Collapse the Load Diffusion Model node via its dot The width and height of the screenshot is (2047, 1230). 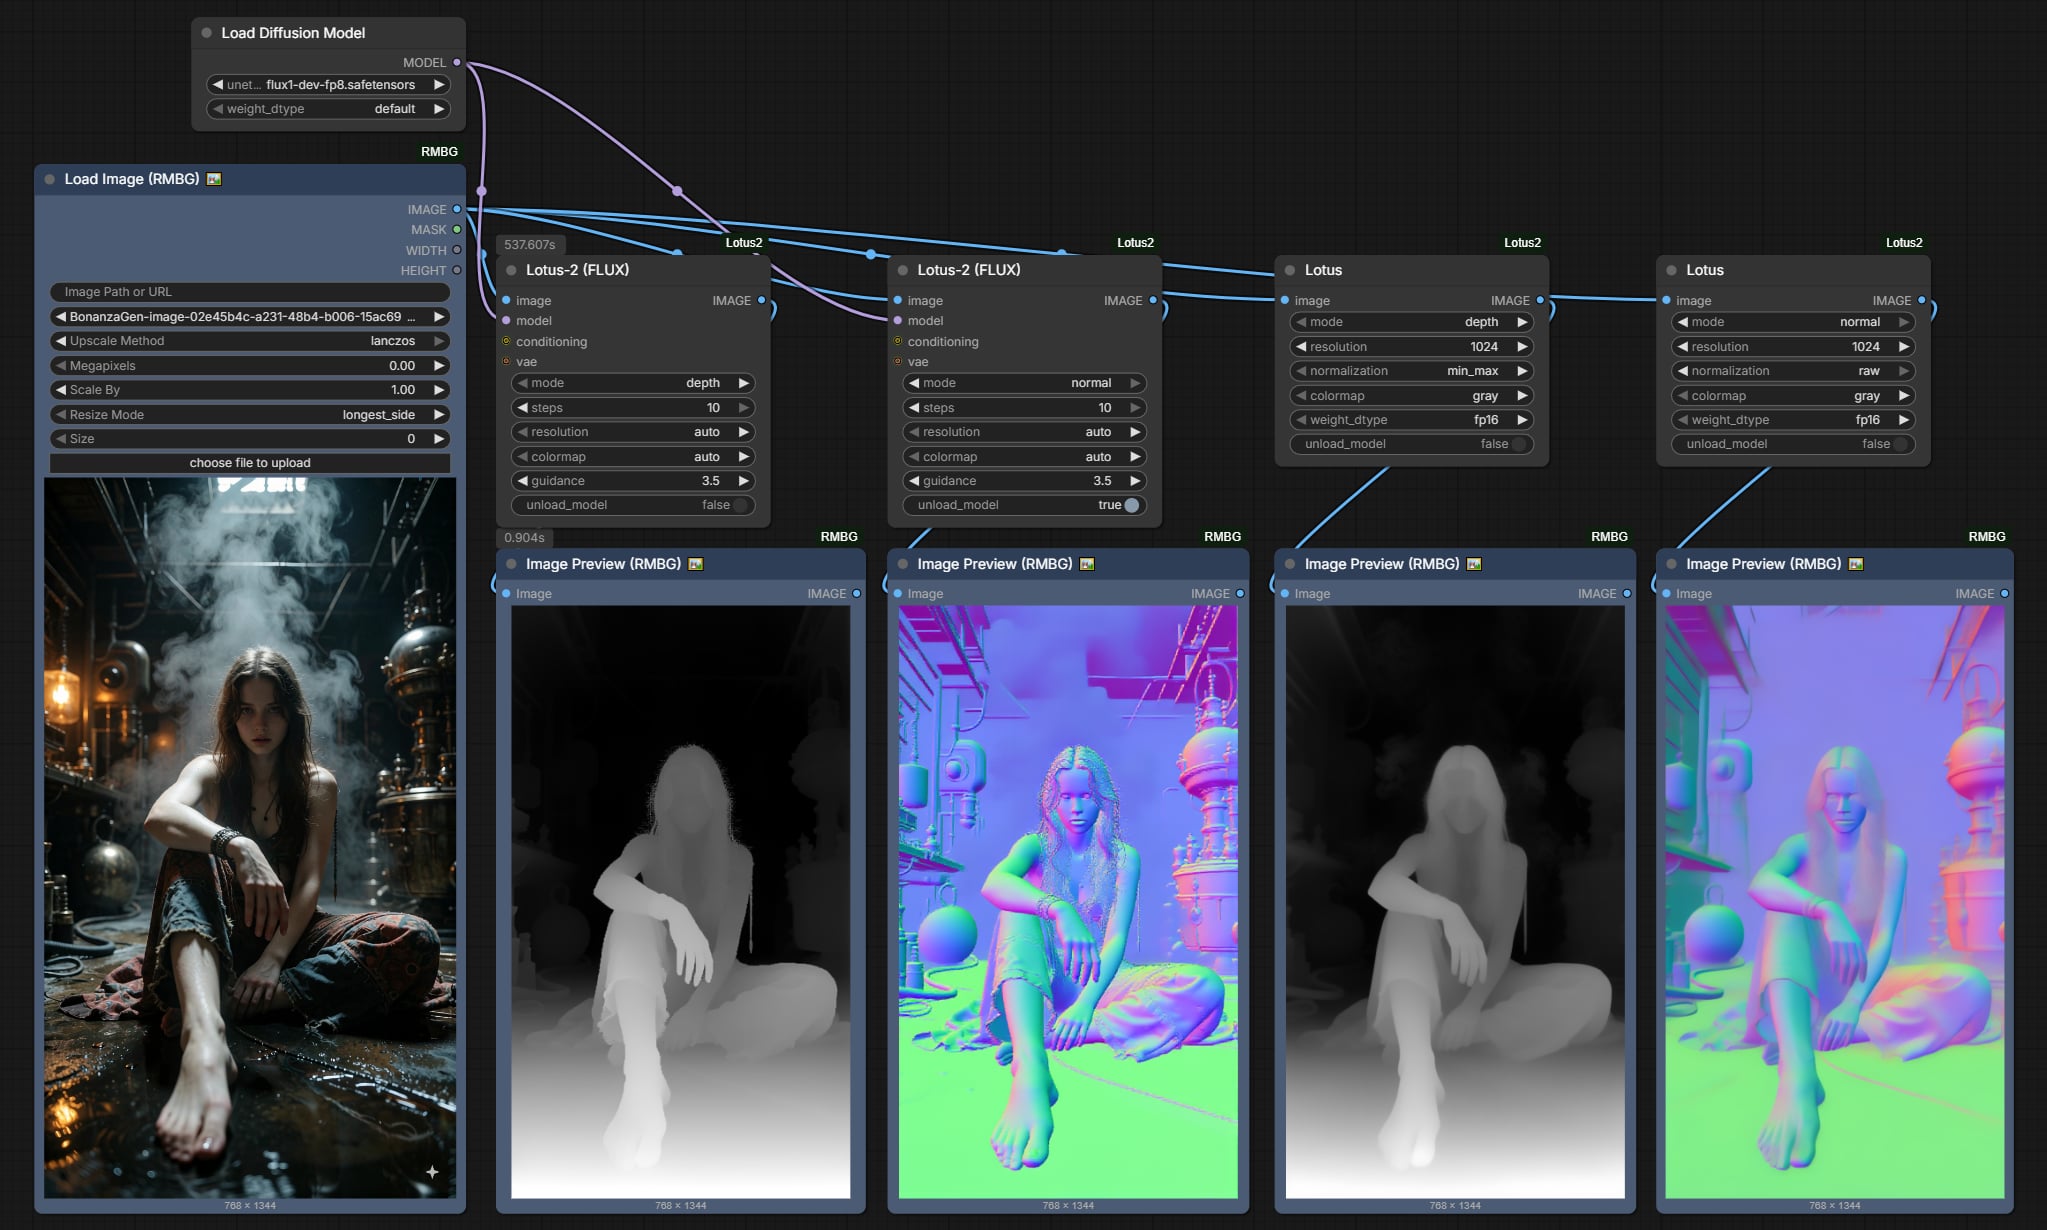(207, 33)
